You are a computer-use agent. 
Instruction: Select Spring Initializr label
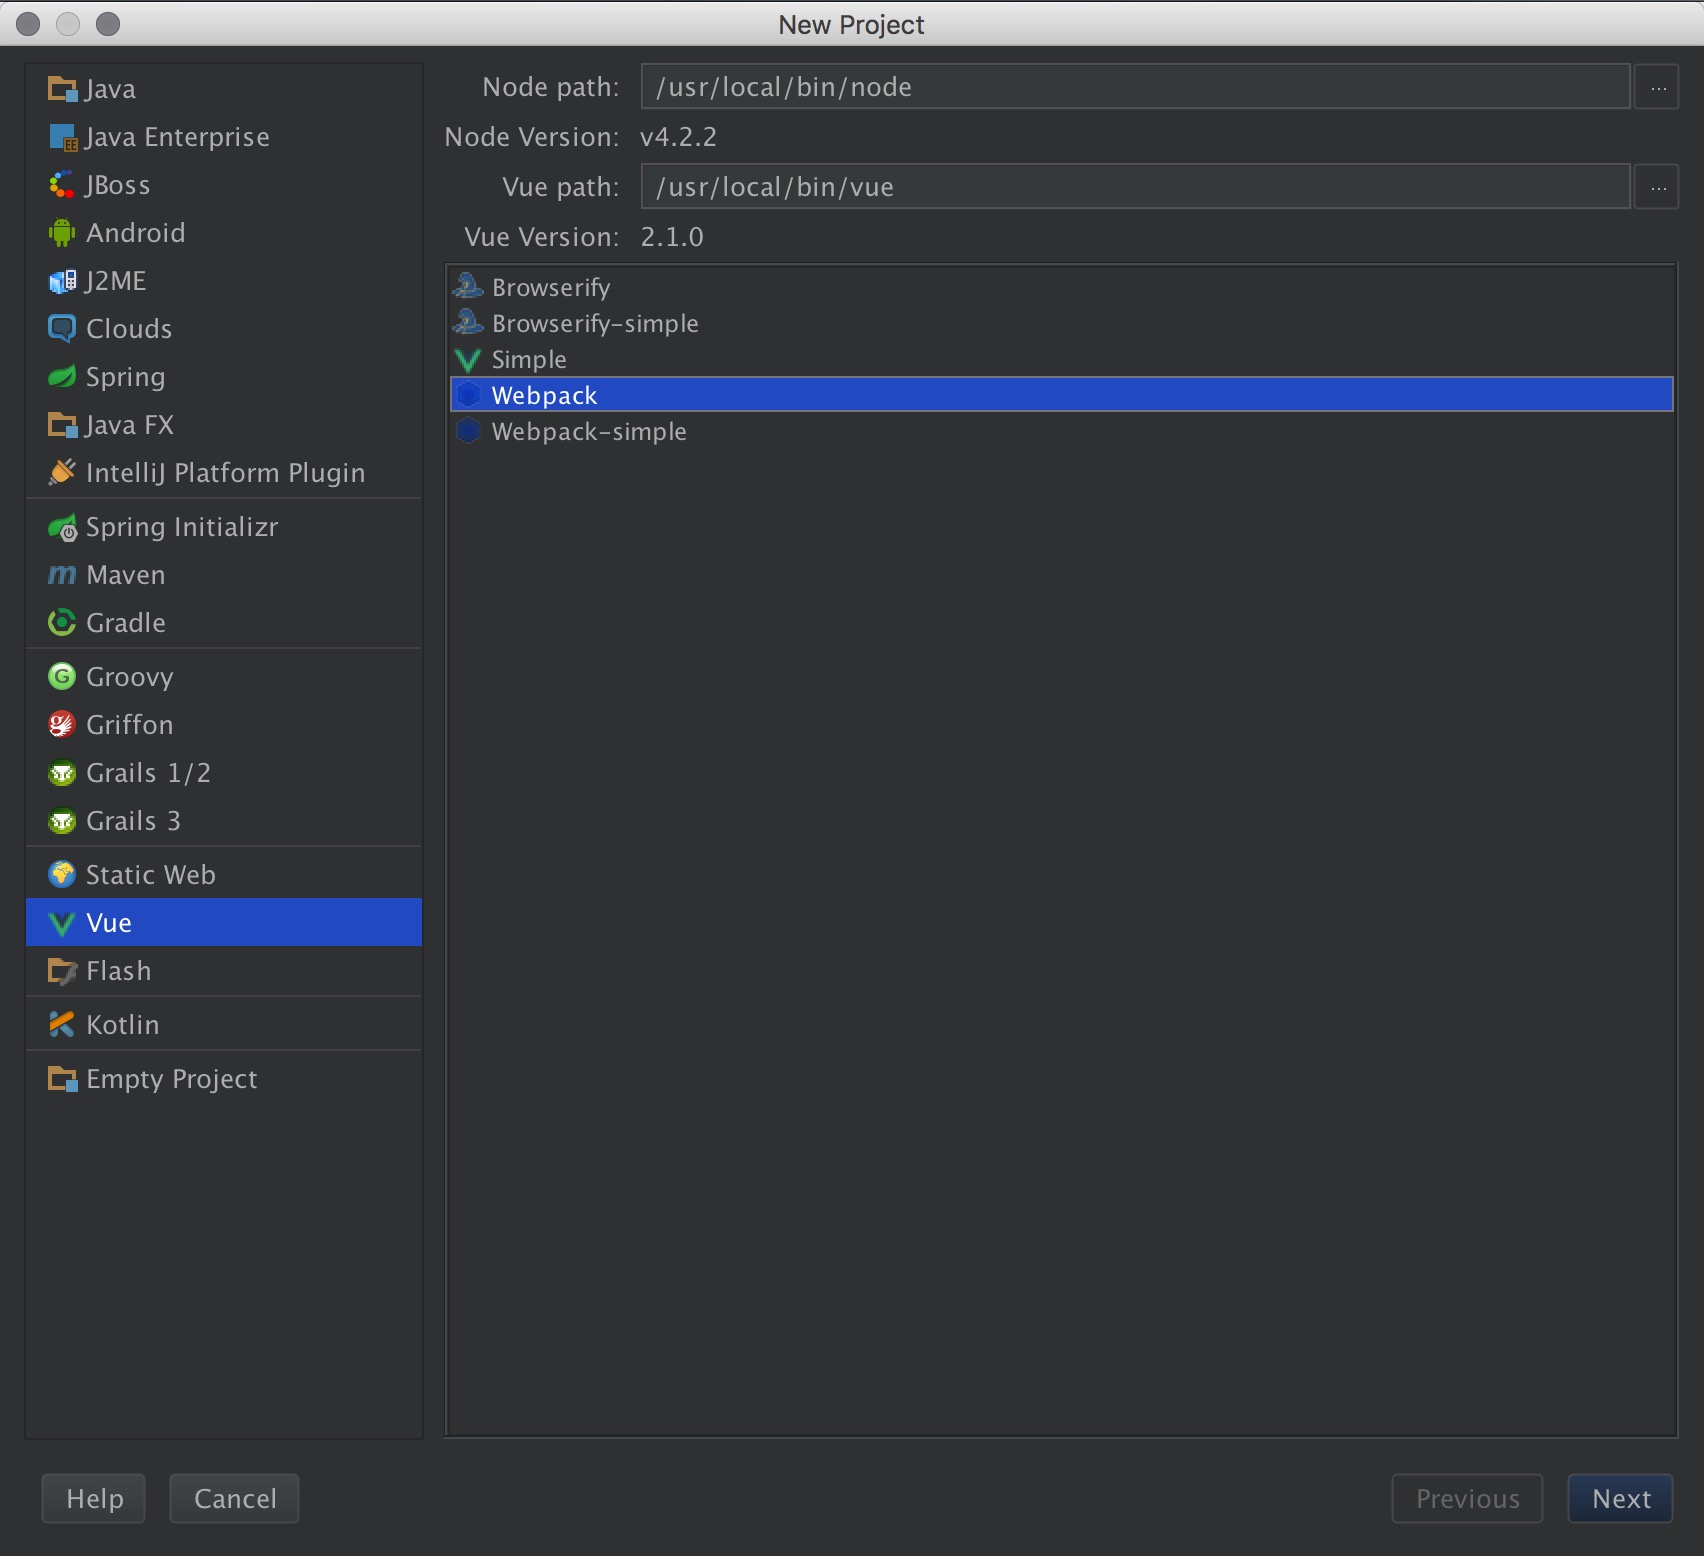point(182,527)
